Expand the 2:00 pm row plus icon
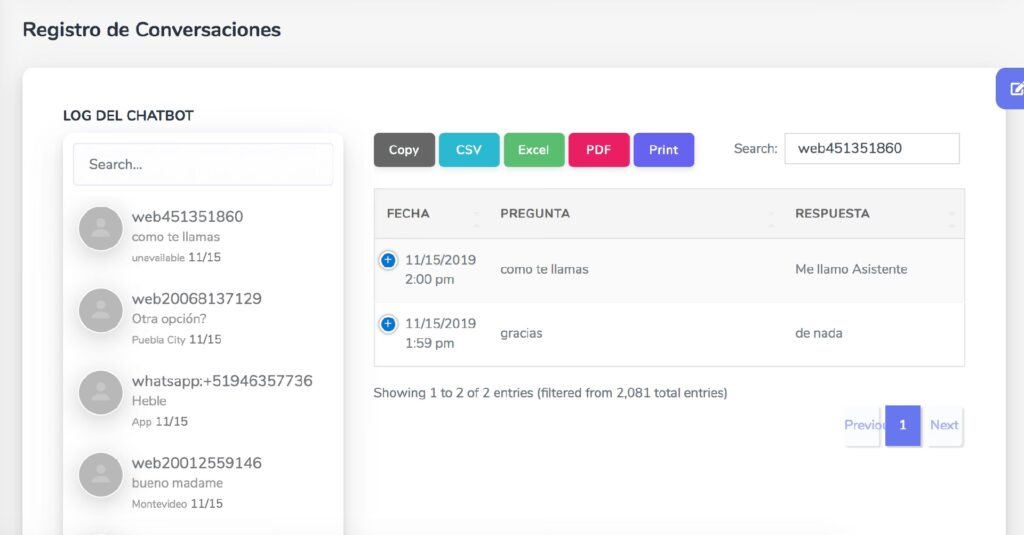Screen dimensions: 1024x535 [x=388, y=260]
